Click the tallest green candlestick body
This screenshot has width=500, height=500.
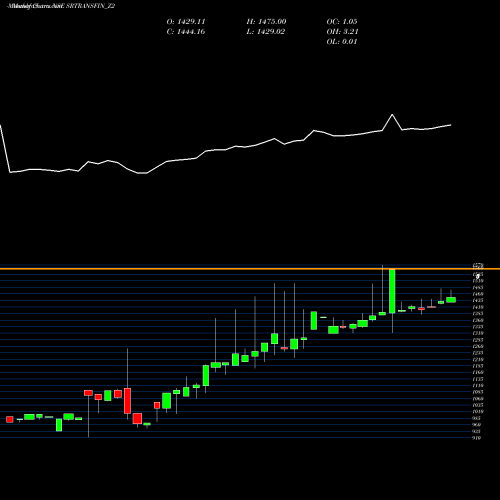point(392,291)
